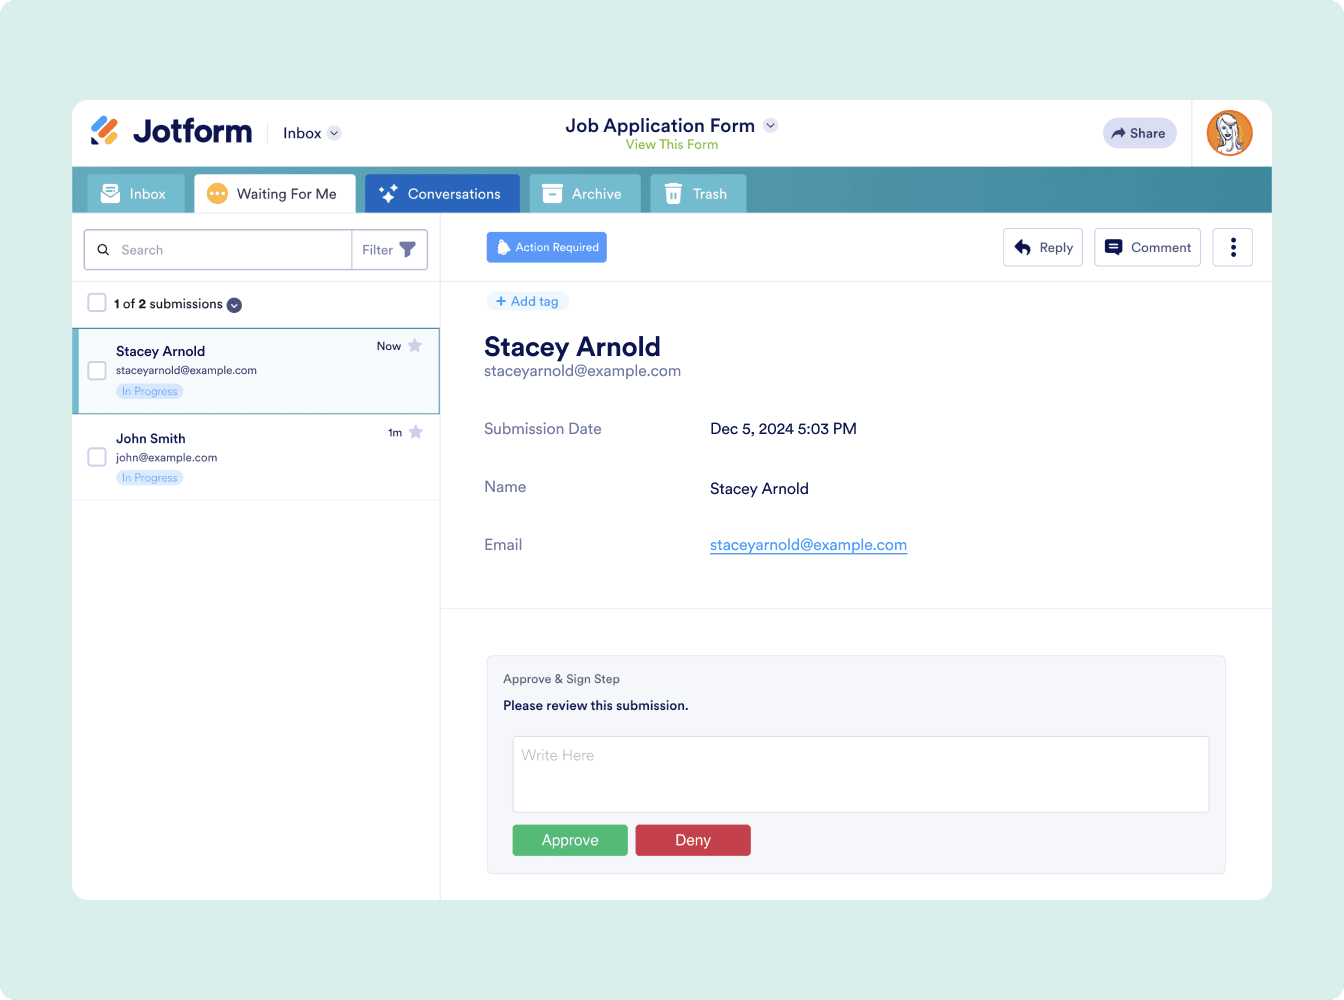Open the three-dot more options menu
The width and height of the screenshot is (1344, 1000).
coord(1232,248)
